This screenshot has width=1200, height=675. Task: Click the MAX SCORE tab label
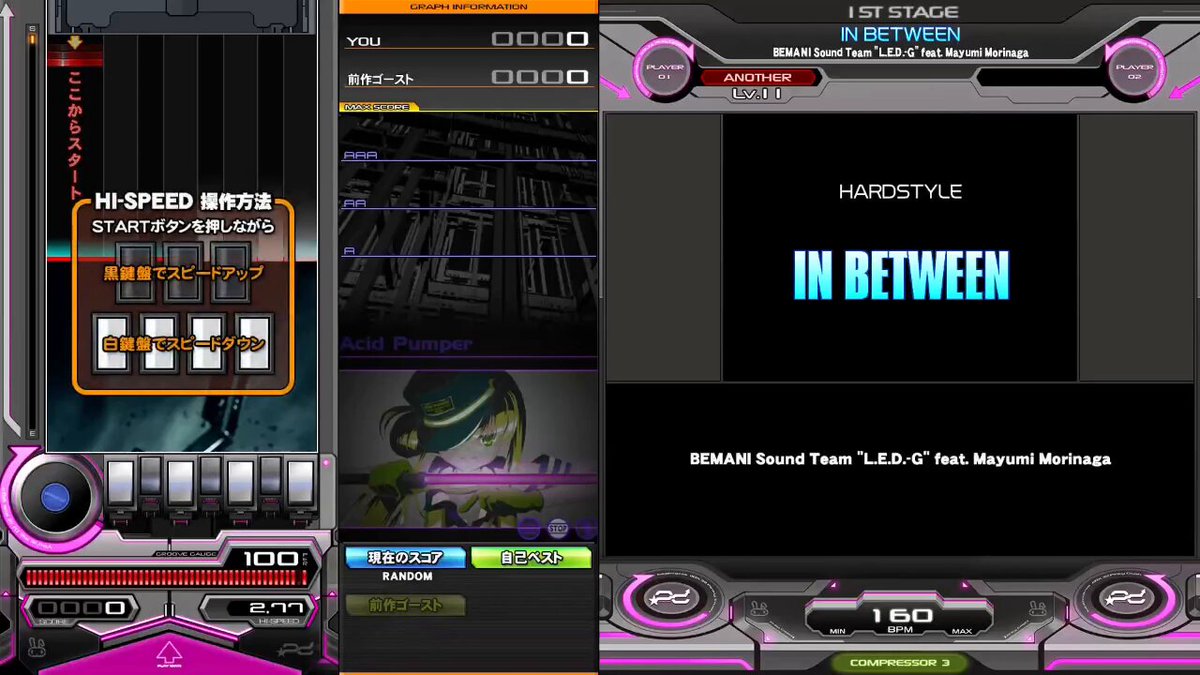[x=379, y=106]
